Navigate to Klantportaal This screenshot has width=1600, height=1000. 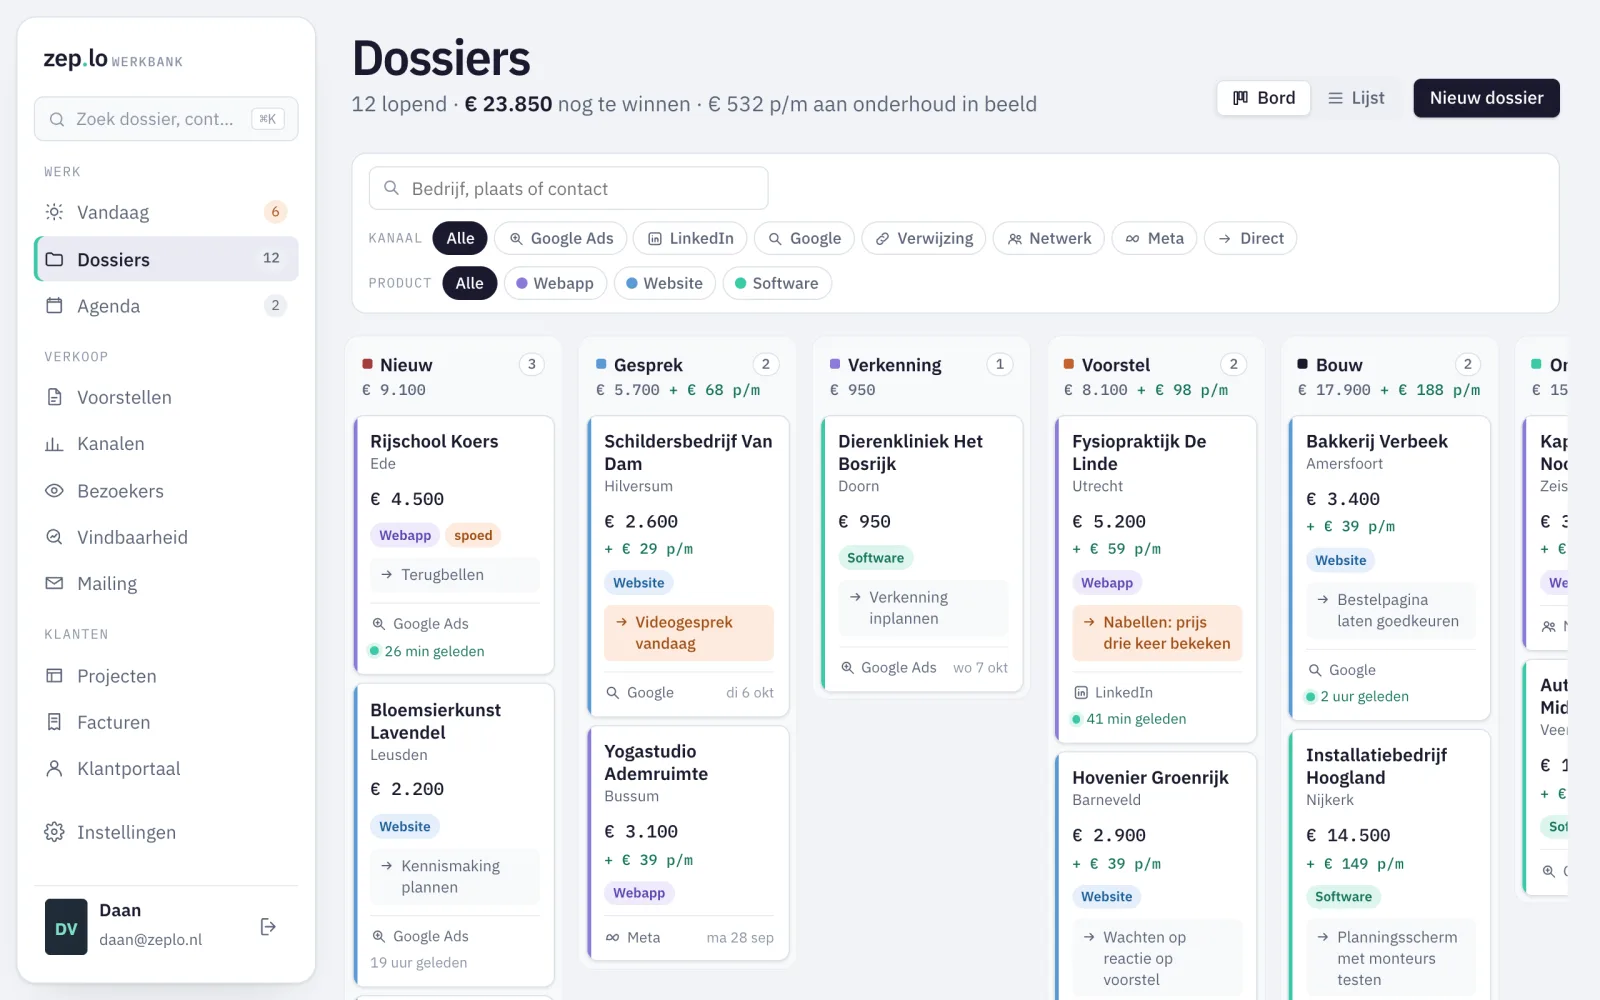(166, 768)
